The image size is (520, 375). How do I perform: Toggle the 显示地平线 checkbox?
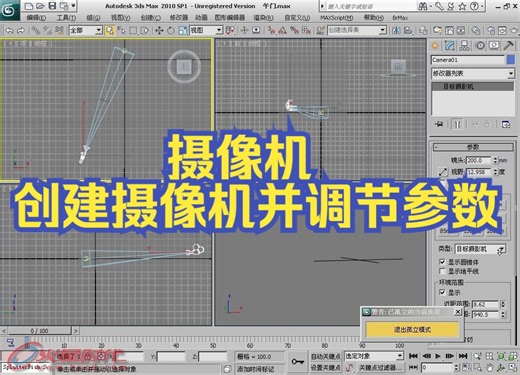coord(442,271)
